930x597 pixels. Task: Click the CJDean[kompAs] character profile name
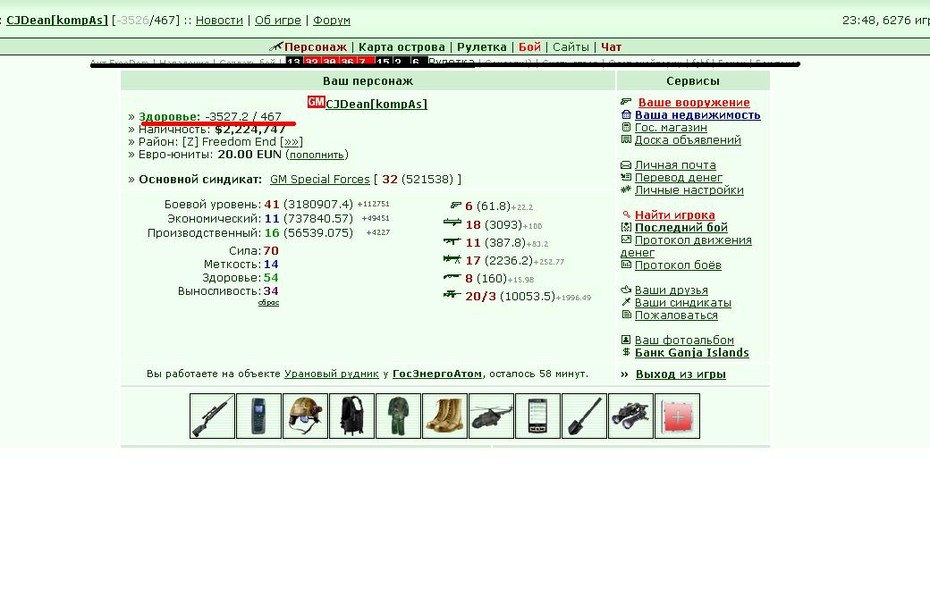[376, 104]
